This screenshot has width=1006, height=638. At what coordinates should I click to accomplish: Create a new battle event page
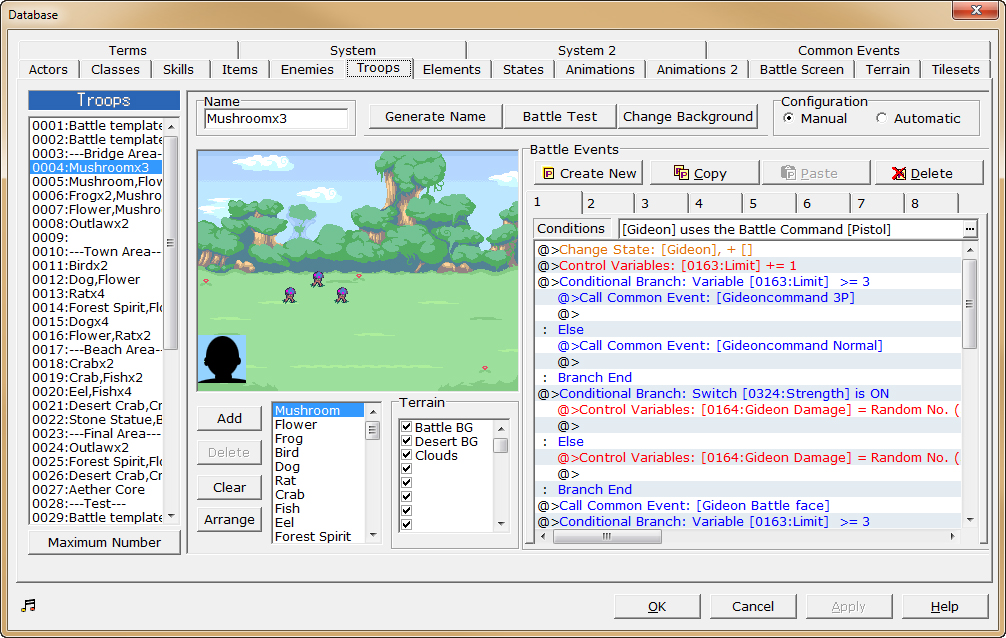click(x=588, y=172)
